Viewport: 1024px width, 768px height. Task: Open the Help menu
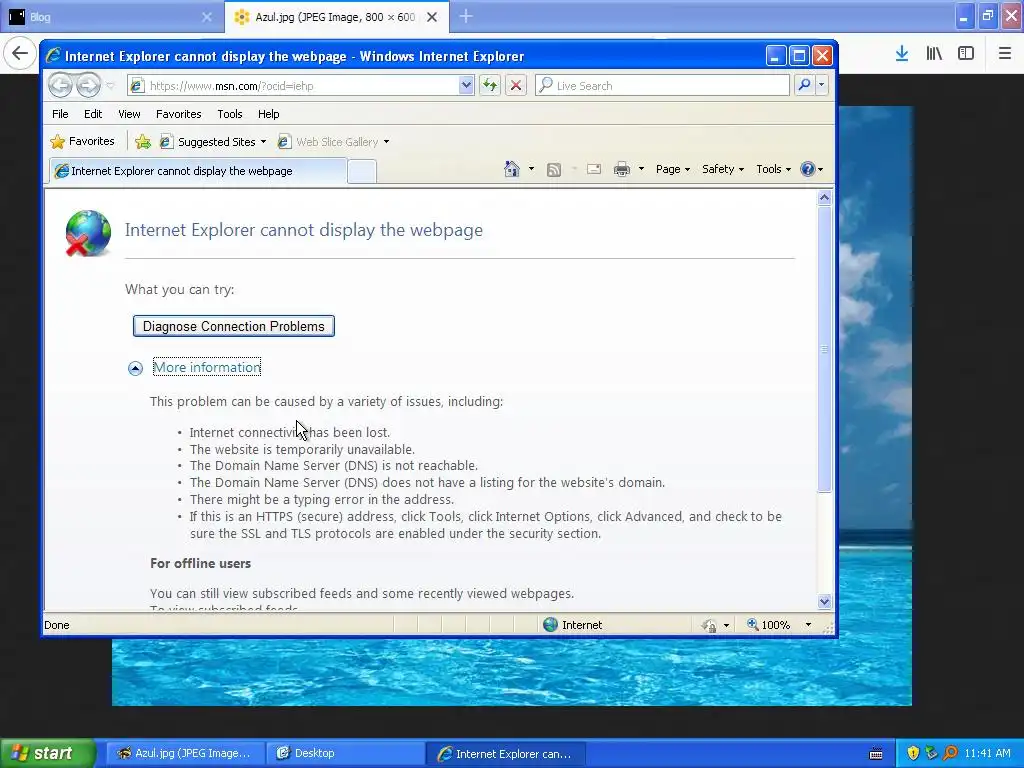coord(268,114)
